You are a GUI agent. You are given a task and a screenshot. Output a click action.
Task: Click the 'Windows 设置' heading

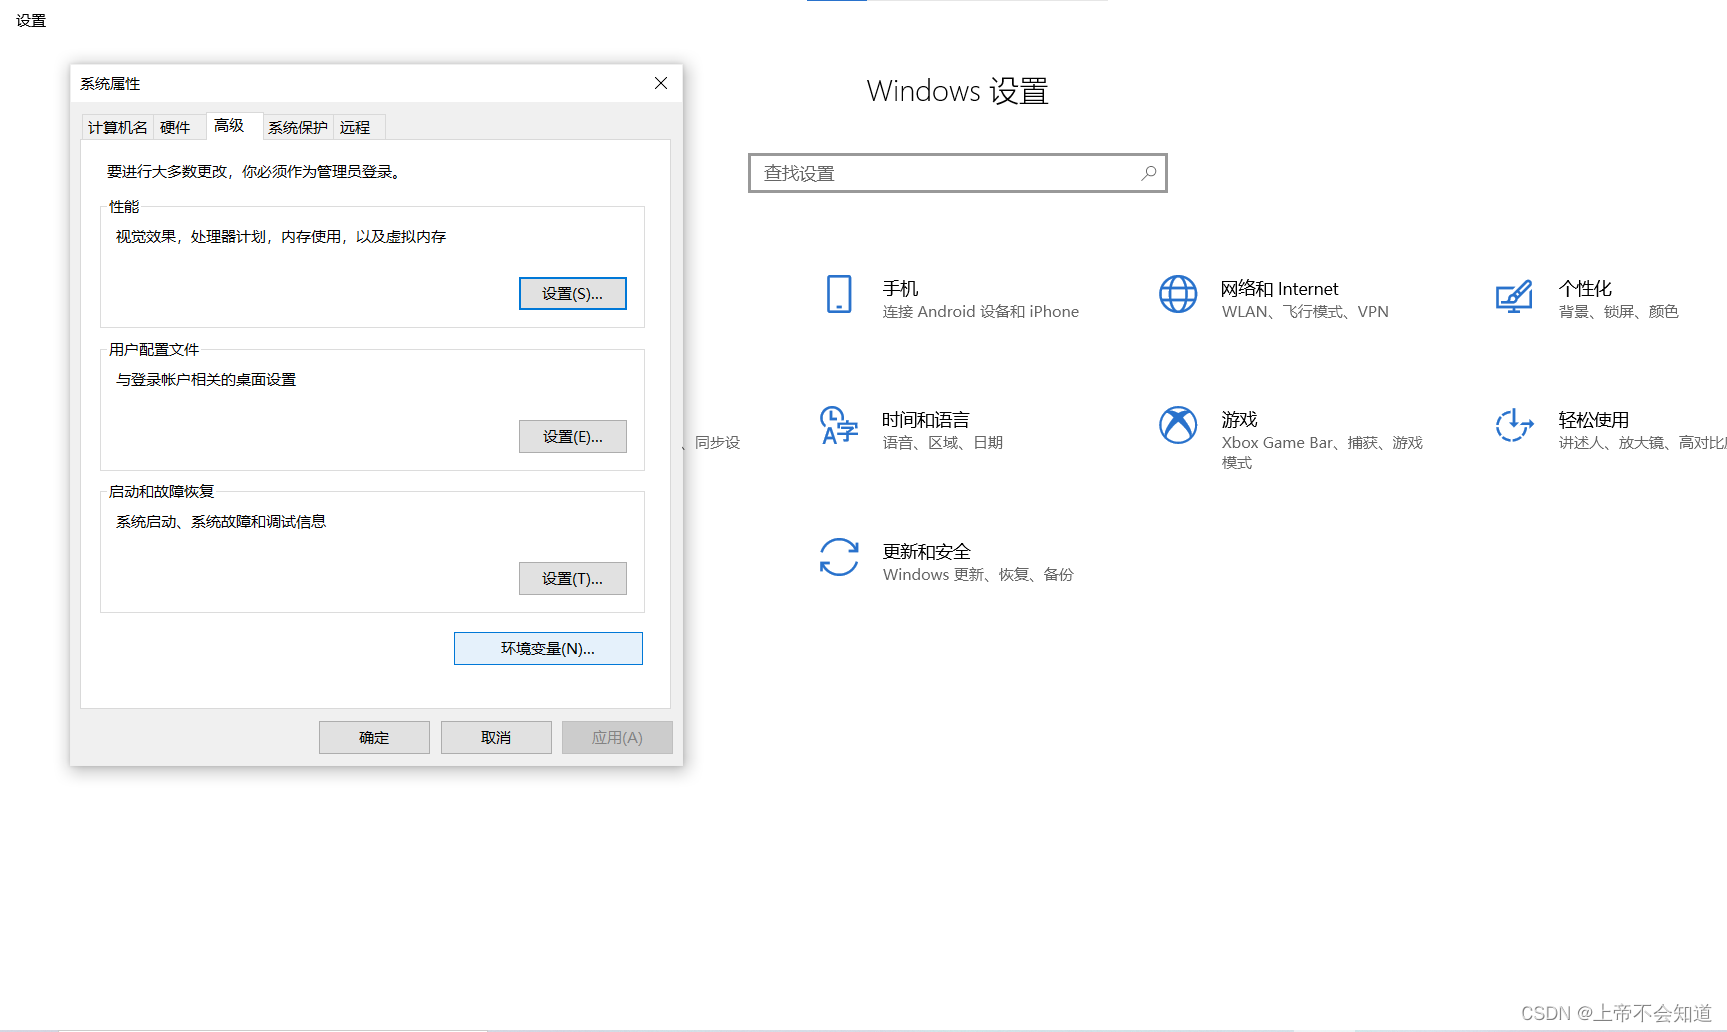957,91
